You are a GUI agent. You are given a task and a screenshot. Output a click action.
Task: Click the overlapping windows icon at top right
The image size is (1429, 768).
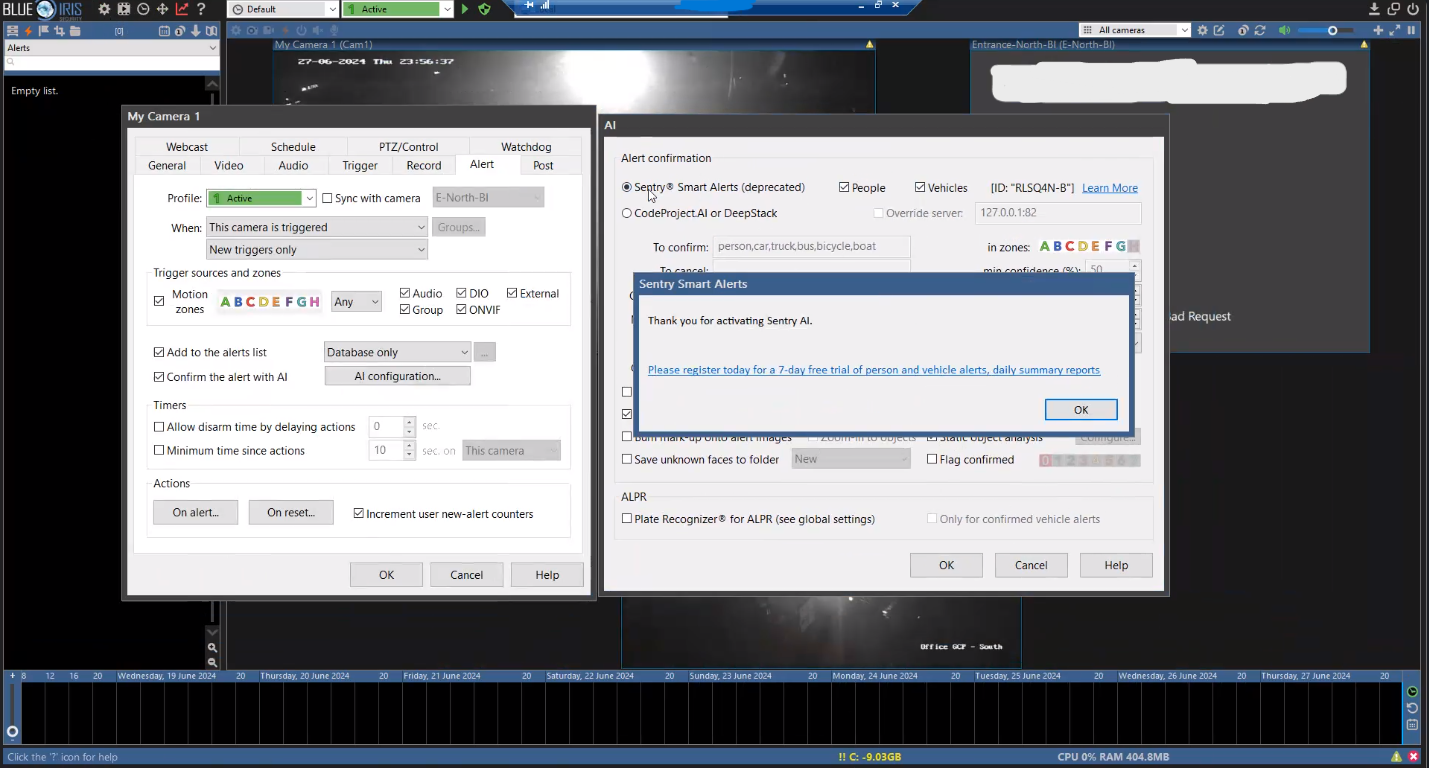click(1393, 9)
